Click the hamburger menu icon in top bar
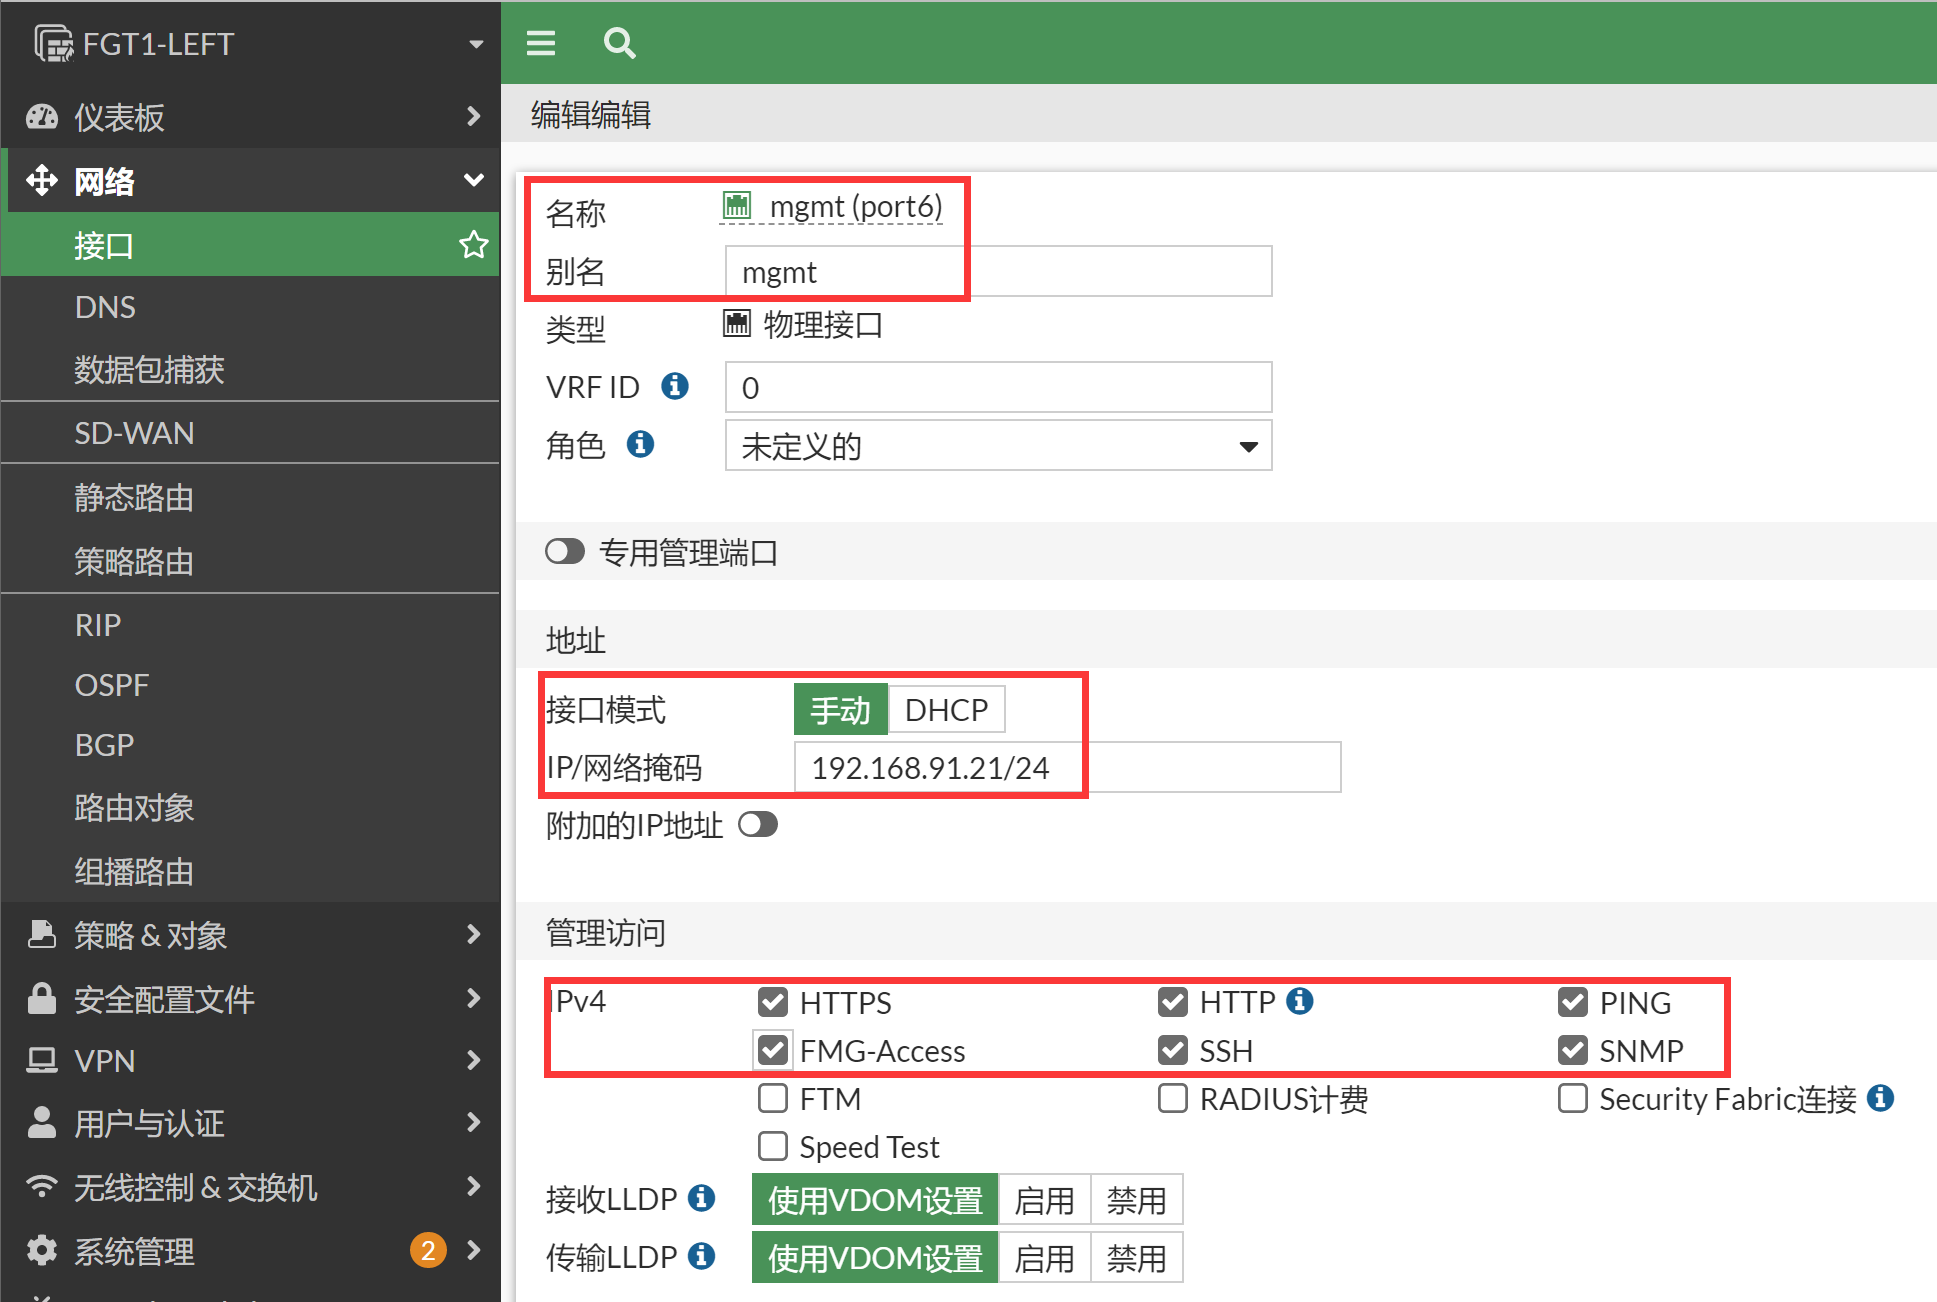 point(541,43)
